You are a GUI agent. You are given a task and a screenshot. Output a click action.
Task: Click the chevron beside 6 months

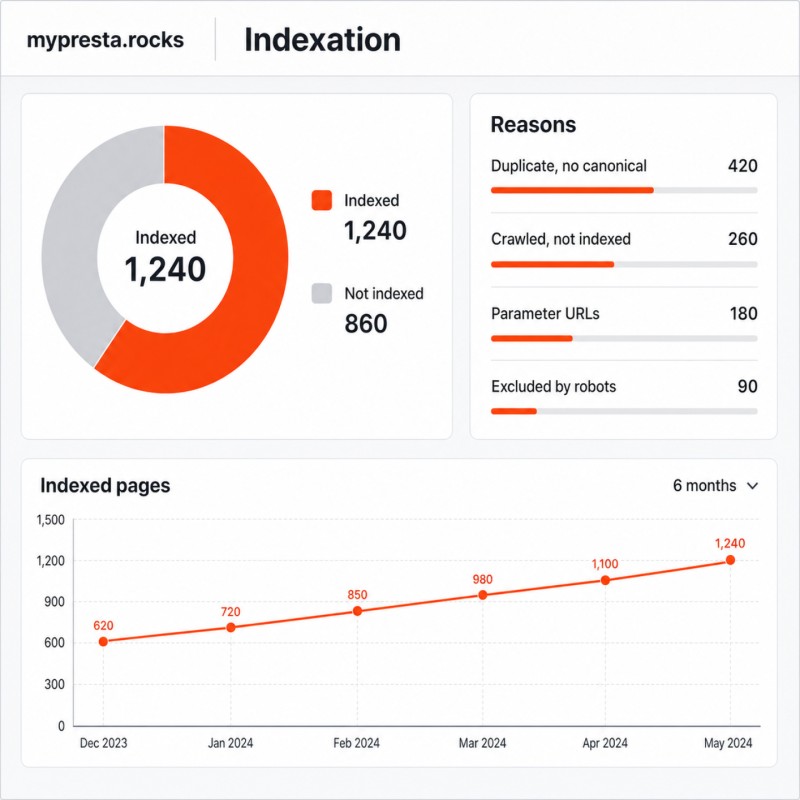point(753,486)
